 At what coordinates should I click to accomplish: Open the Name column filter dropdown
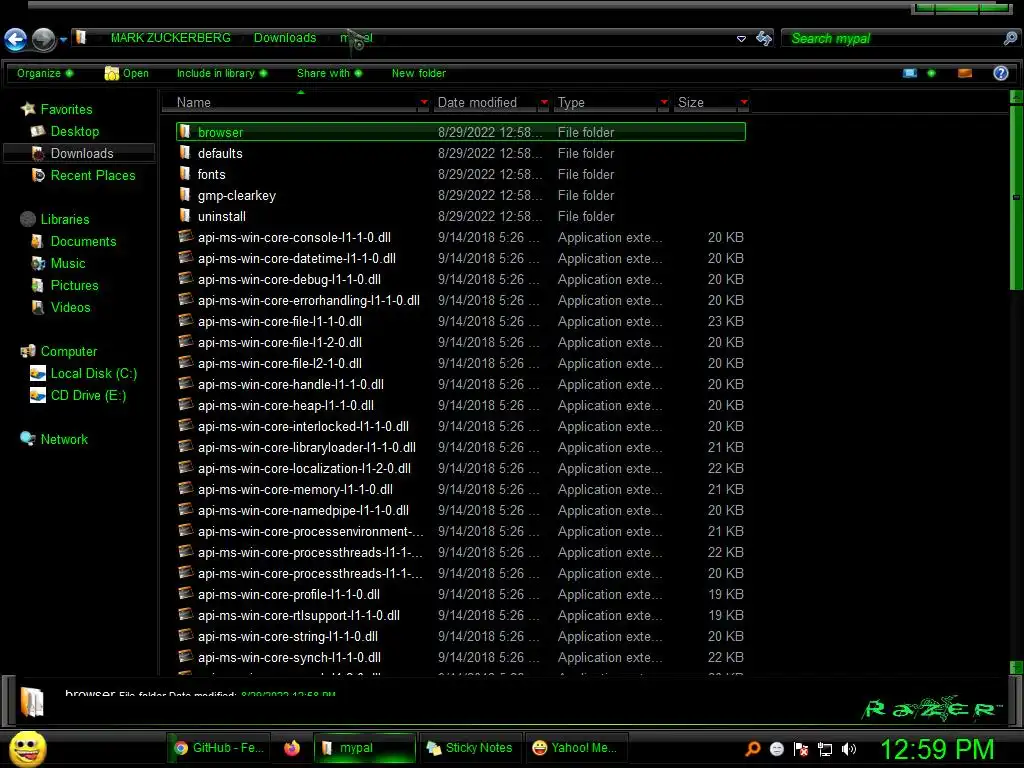[x=424, y=103]
